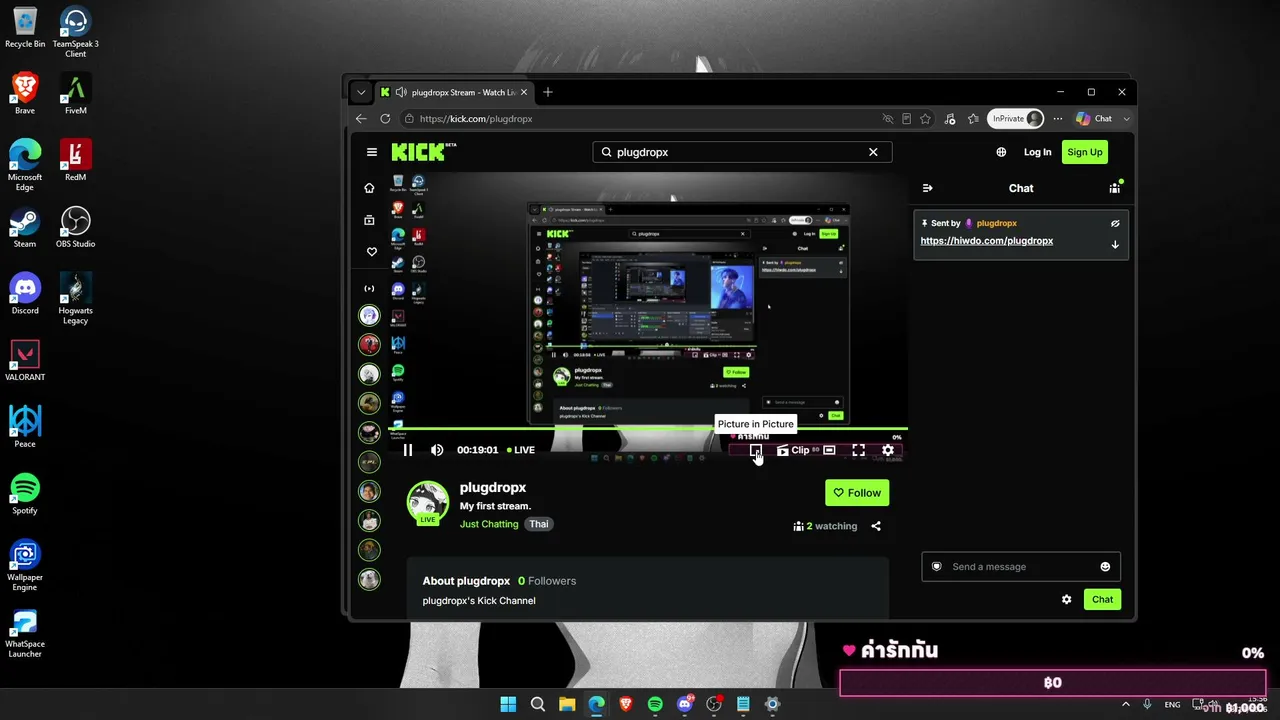Open Discord from the taskbar

click(685, 704)
